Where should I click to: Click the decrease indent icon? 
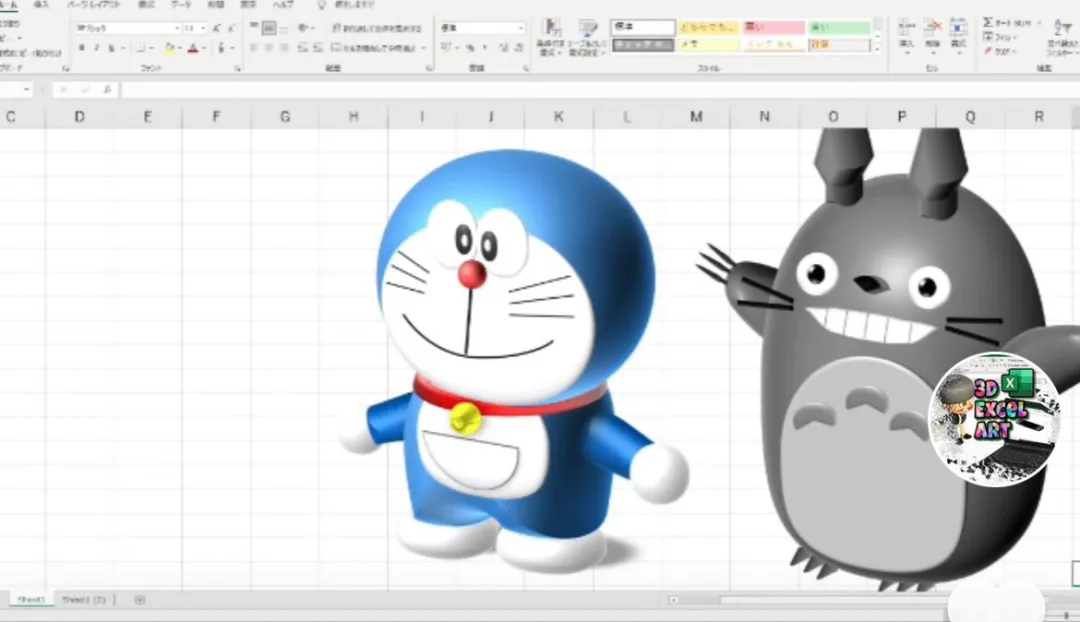[x=302, y=48]
